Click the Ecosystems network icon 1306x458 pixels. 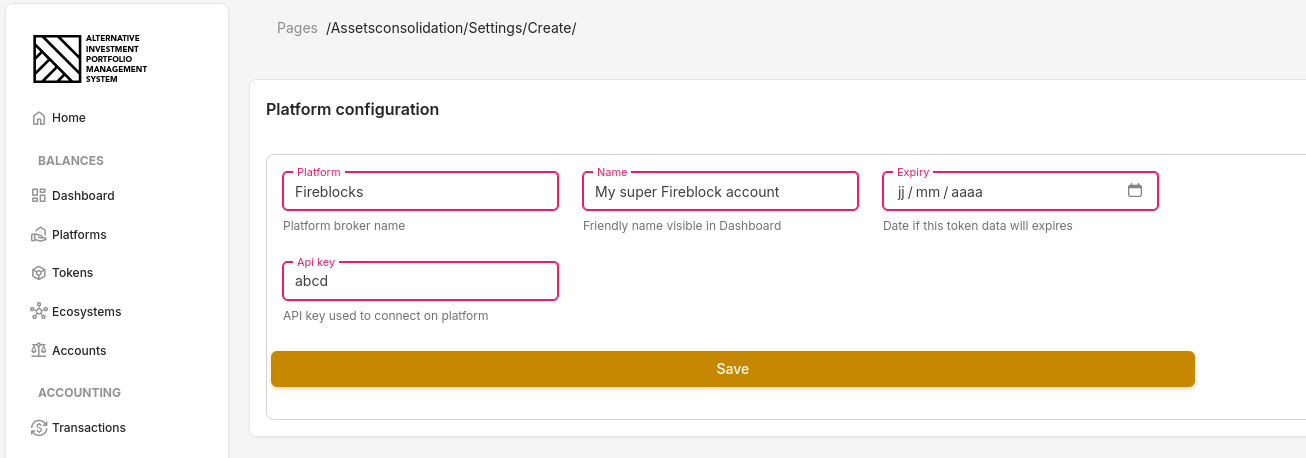click(x=39, y=312)
